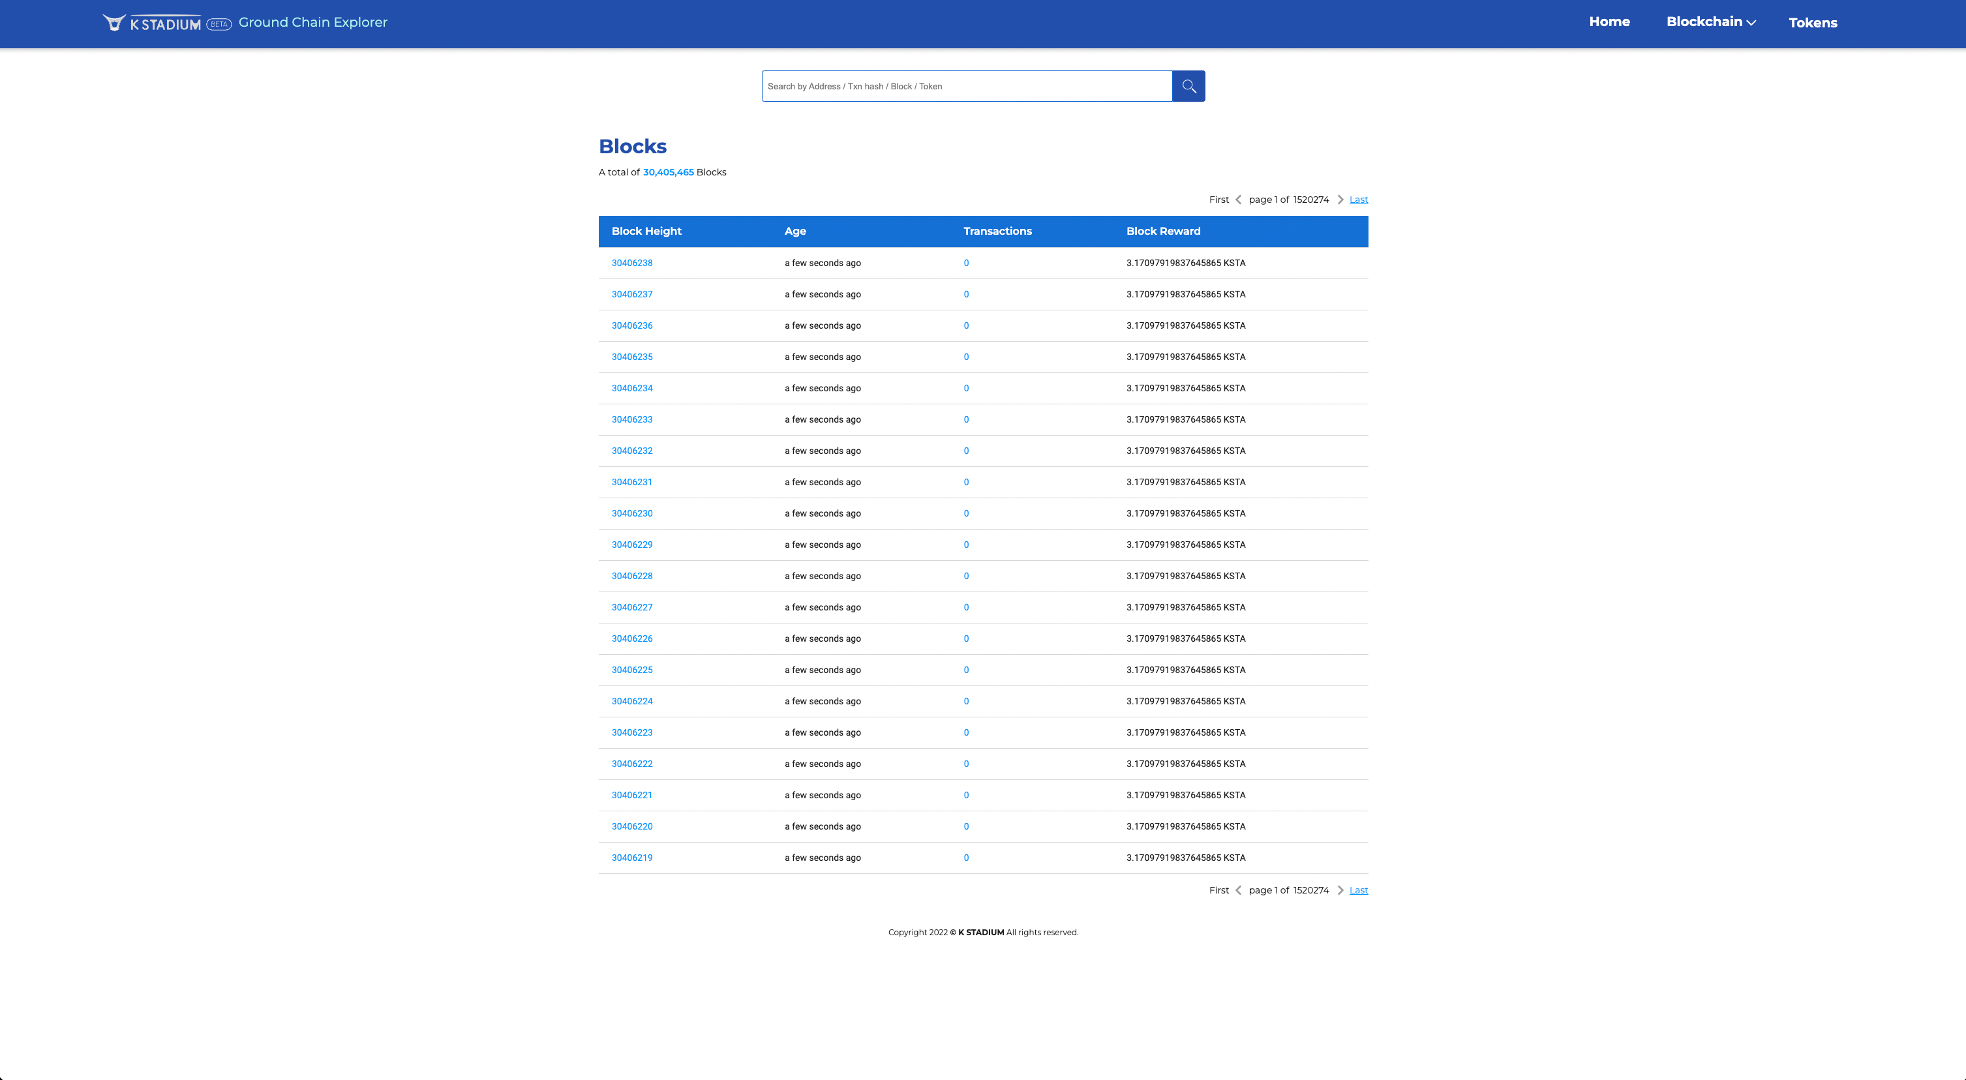Click the Last link in bottom pagination

(x=1358, y=891)
